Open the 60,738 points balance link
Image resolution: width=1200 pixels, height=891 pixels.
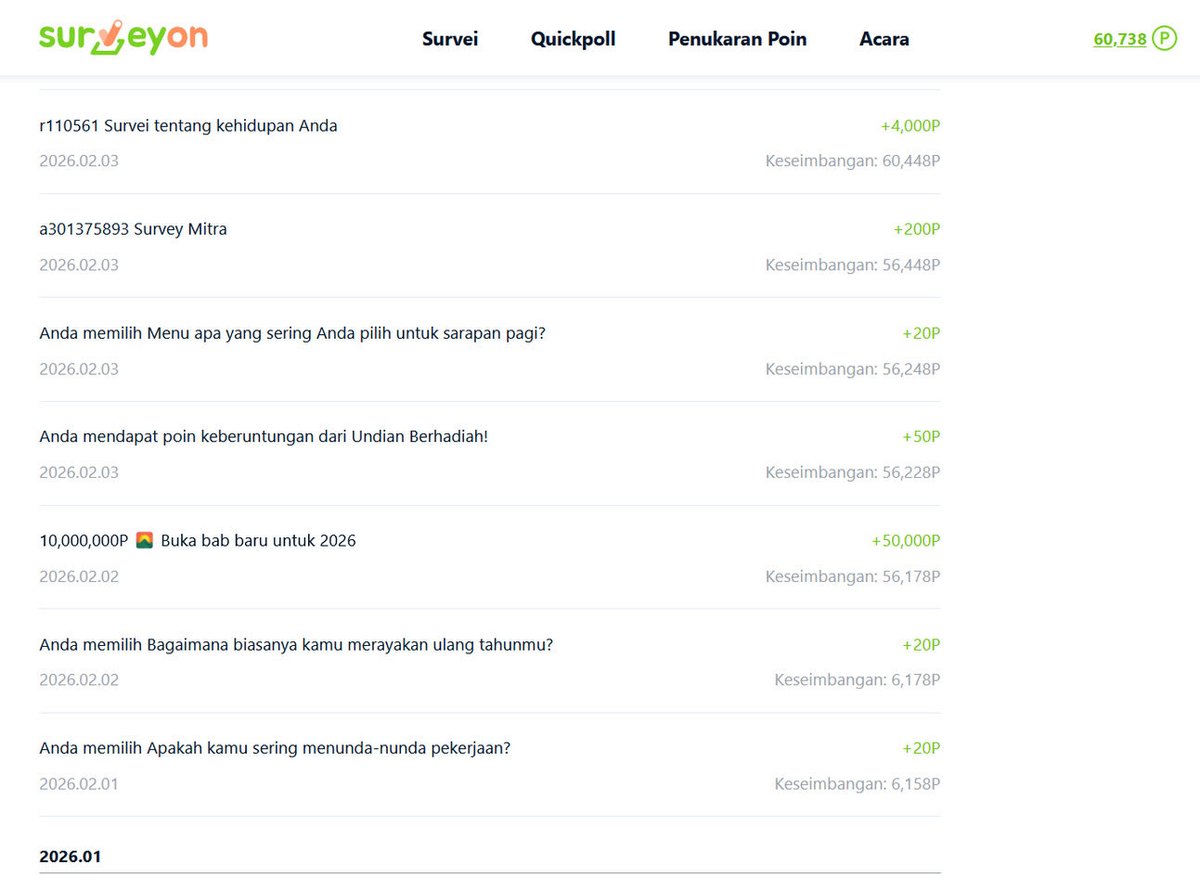pyautogui.click(x=1120, y=40)
